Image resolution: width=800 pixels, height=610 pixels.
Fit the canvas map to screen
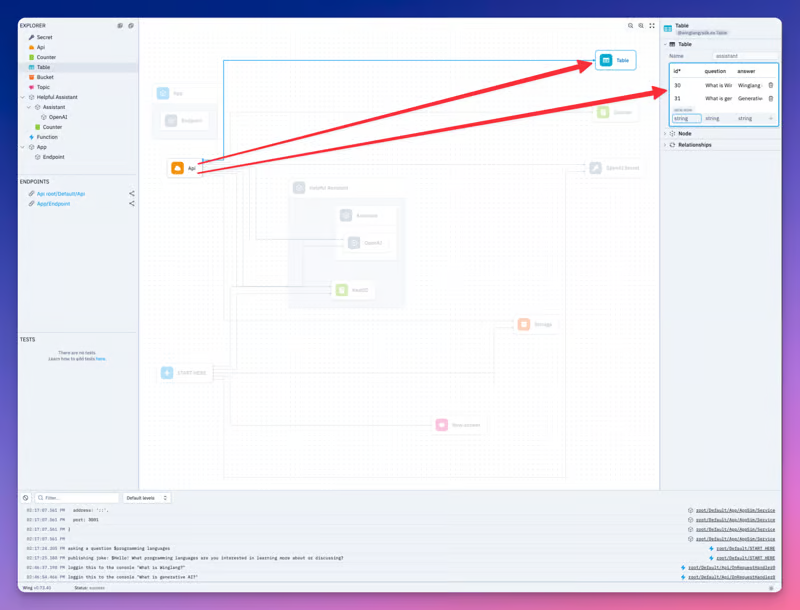point(652,26)
